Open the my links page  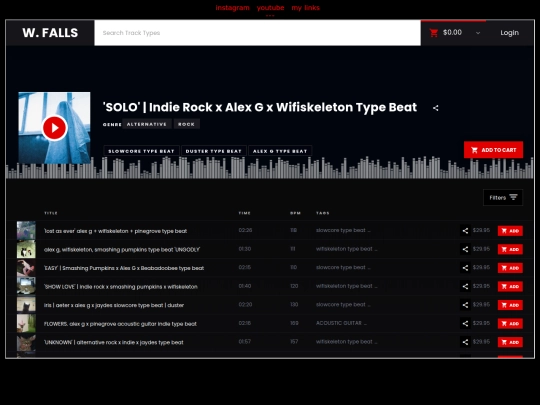point(305,8)
